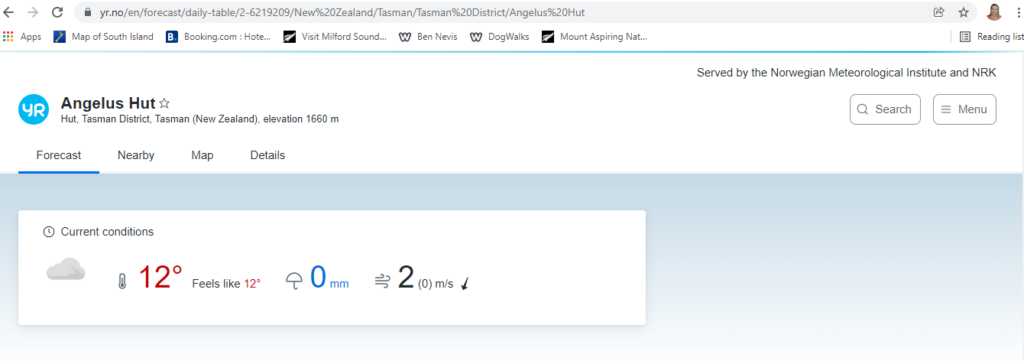Click the Feels like 12° text
This screenshot has width=1024, height=361.
coord(226,283)
